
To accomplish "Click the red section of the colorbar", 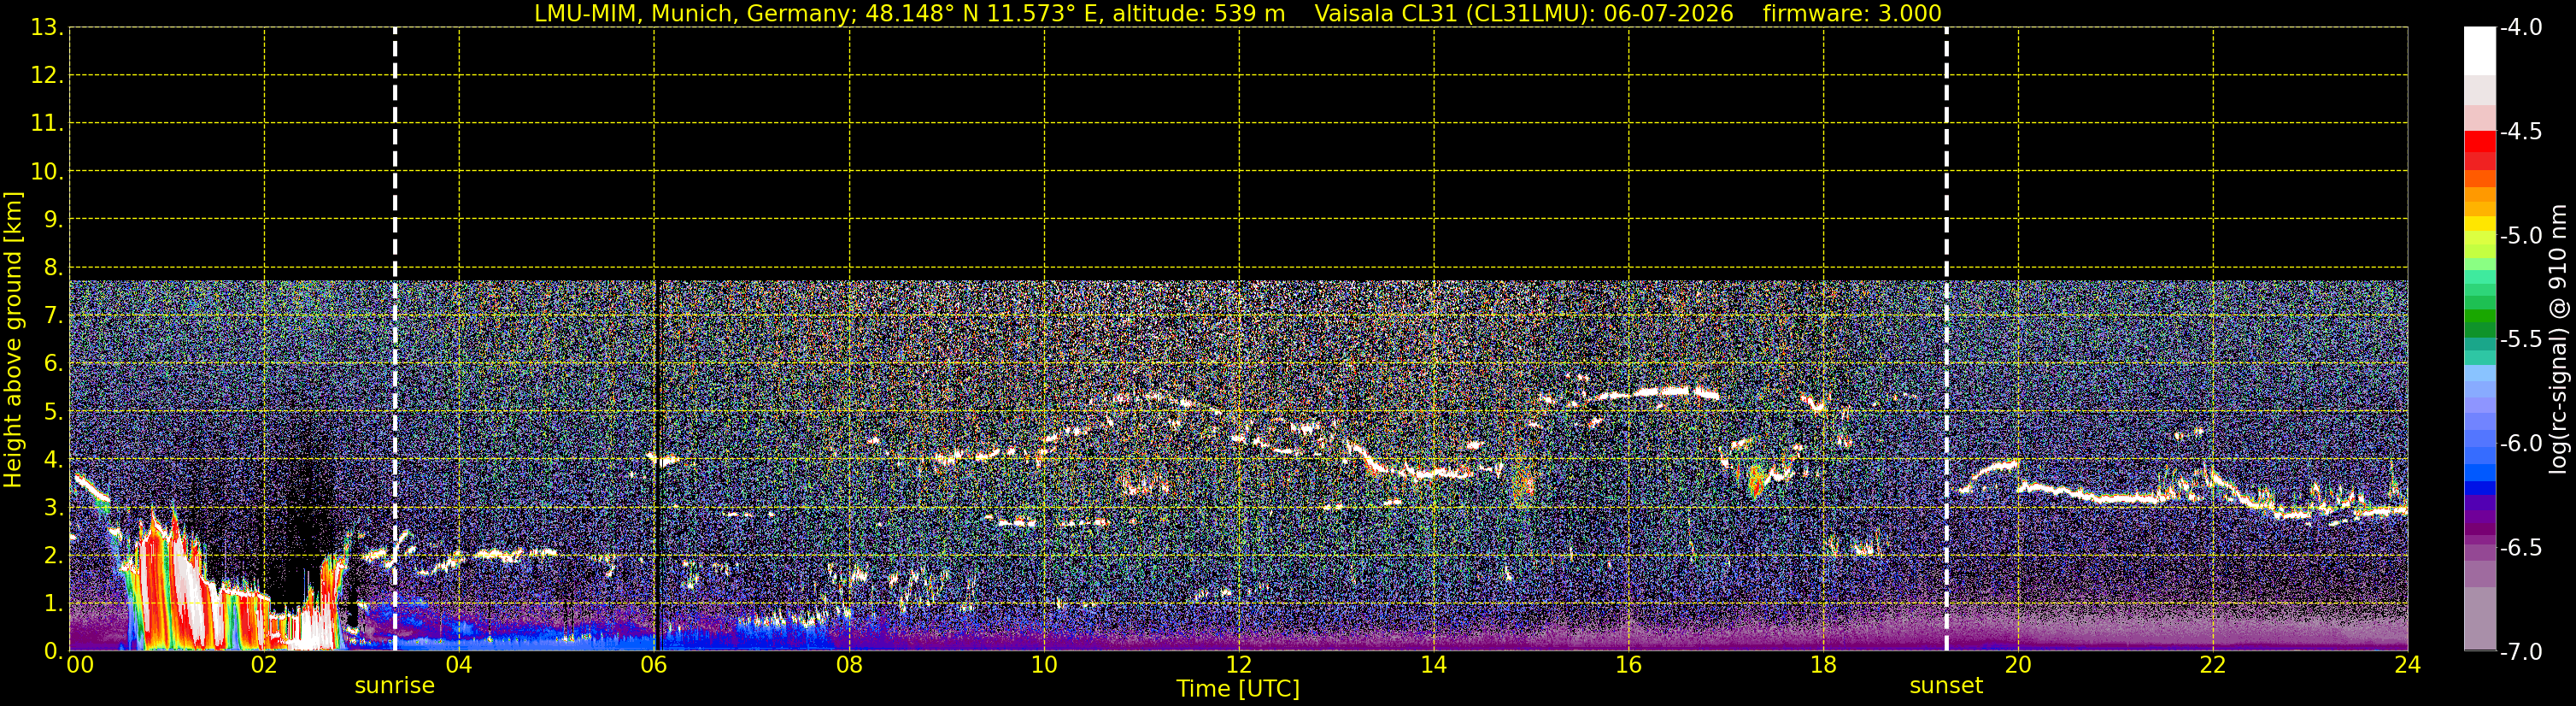I will (2480, 150).
